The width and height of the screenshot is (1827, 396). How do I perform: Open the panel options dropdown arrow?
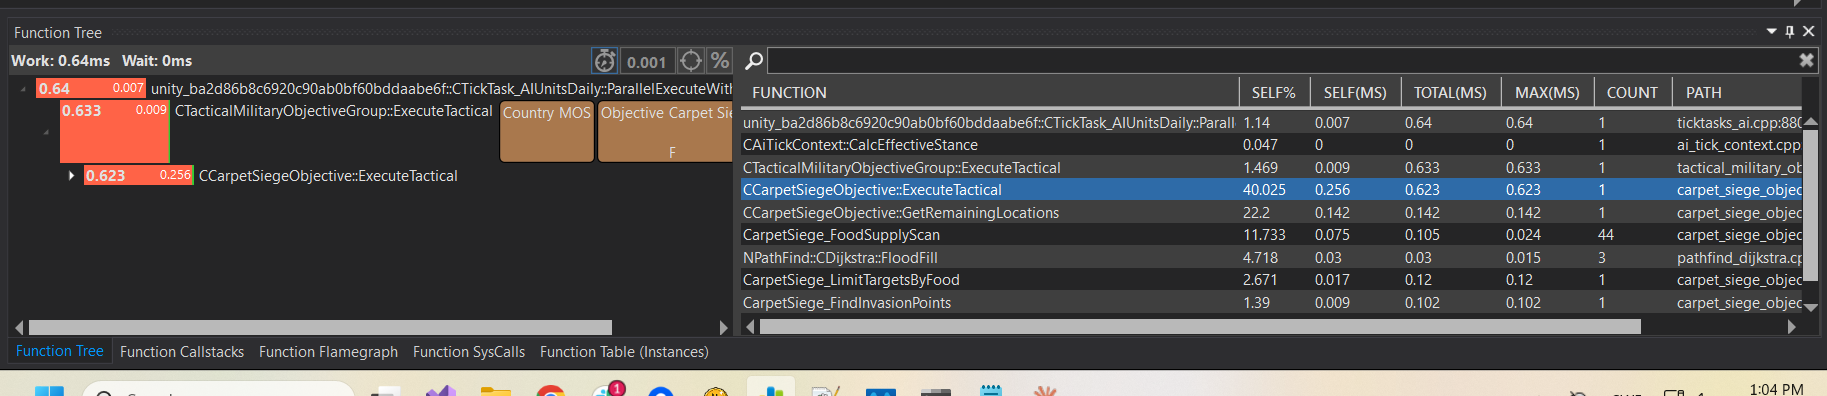click(1772, 31)
